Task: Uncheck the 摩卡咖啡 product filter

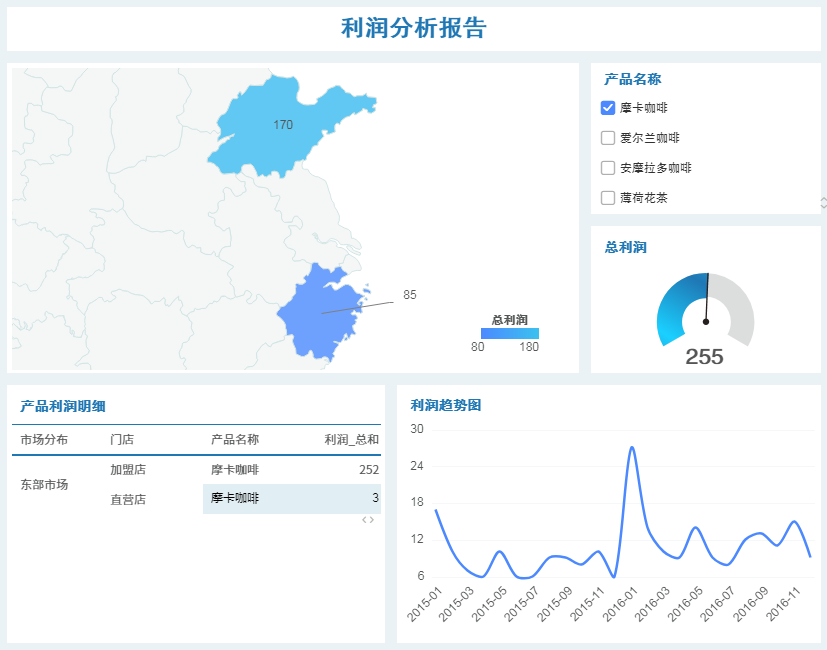Action: click(608, 107)
